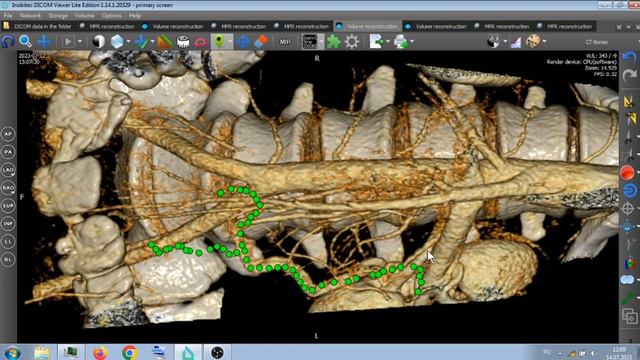Image resolution: width=640 pixels, height=360 pixels.
Task: Set view to LAO orientation
Action: tap(8, 170)
